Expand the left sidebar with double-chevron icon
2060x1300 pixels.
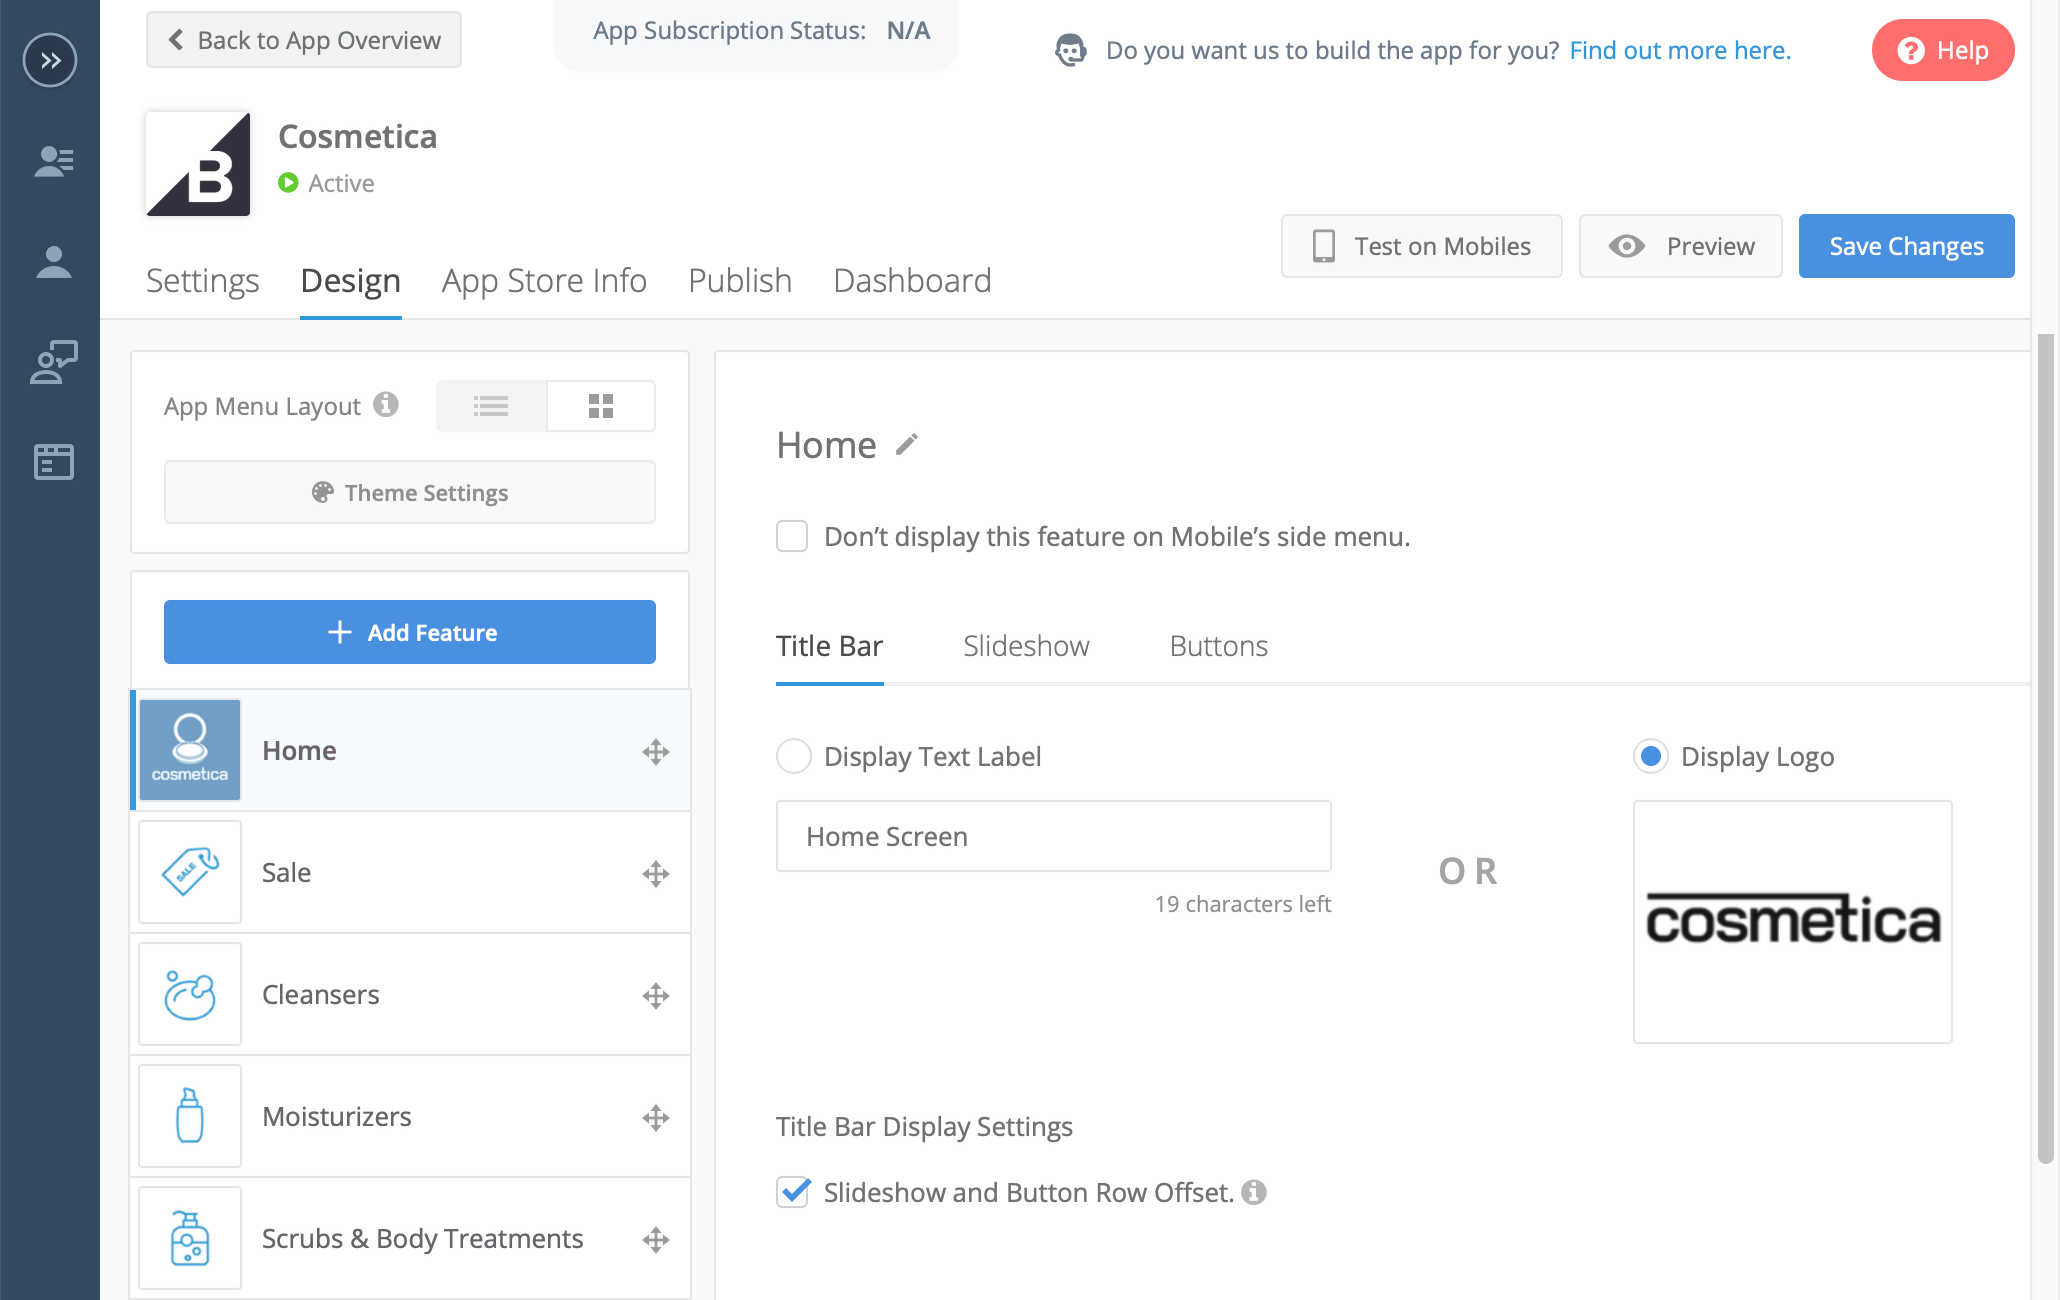pyautogui.click(x=50, y=60)
